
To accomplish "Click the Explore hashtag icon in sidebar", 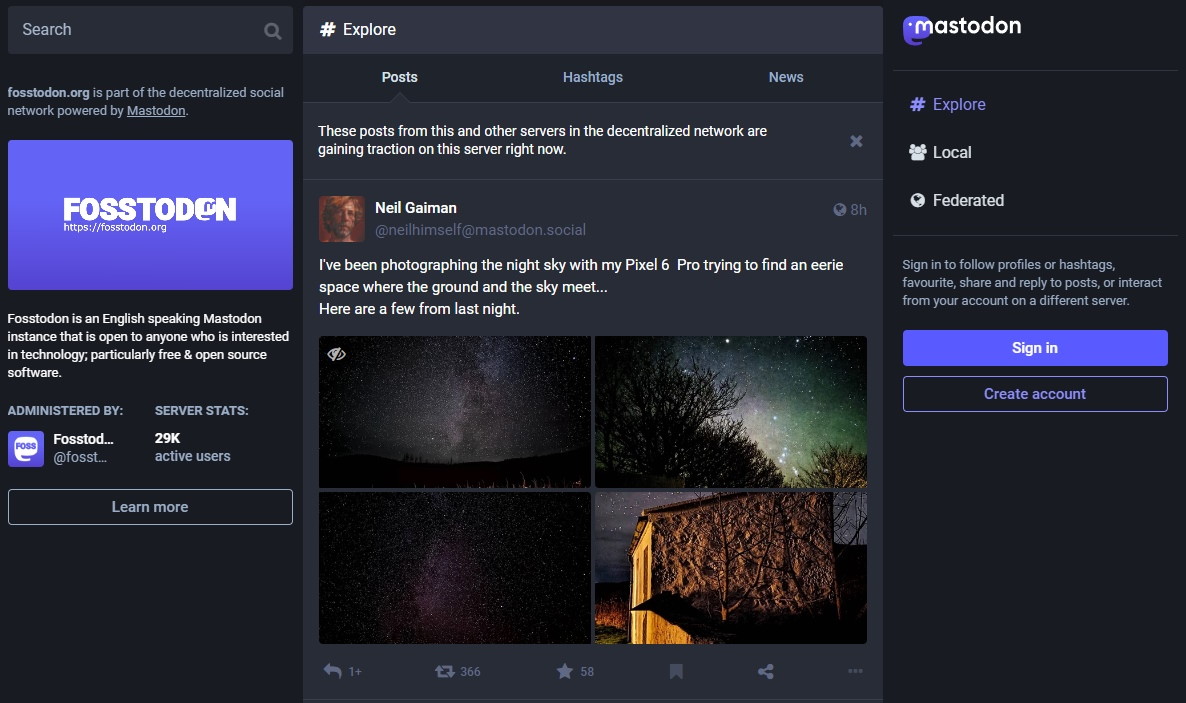I will click(x=917, y=104).
